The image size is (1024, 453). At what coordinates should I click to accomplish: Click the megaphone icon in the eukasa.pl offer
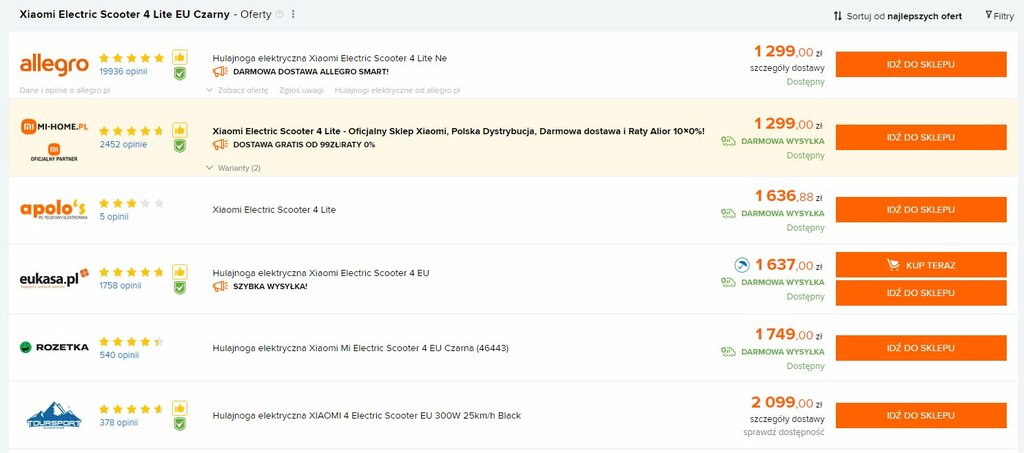220,286
